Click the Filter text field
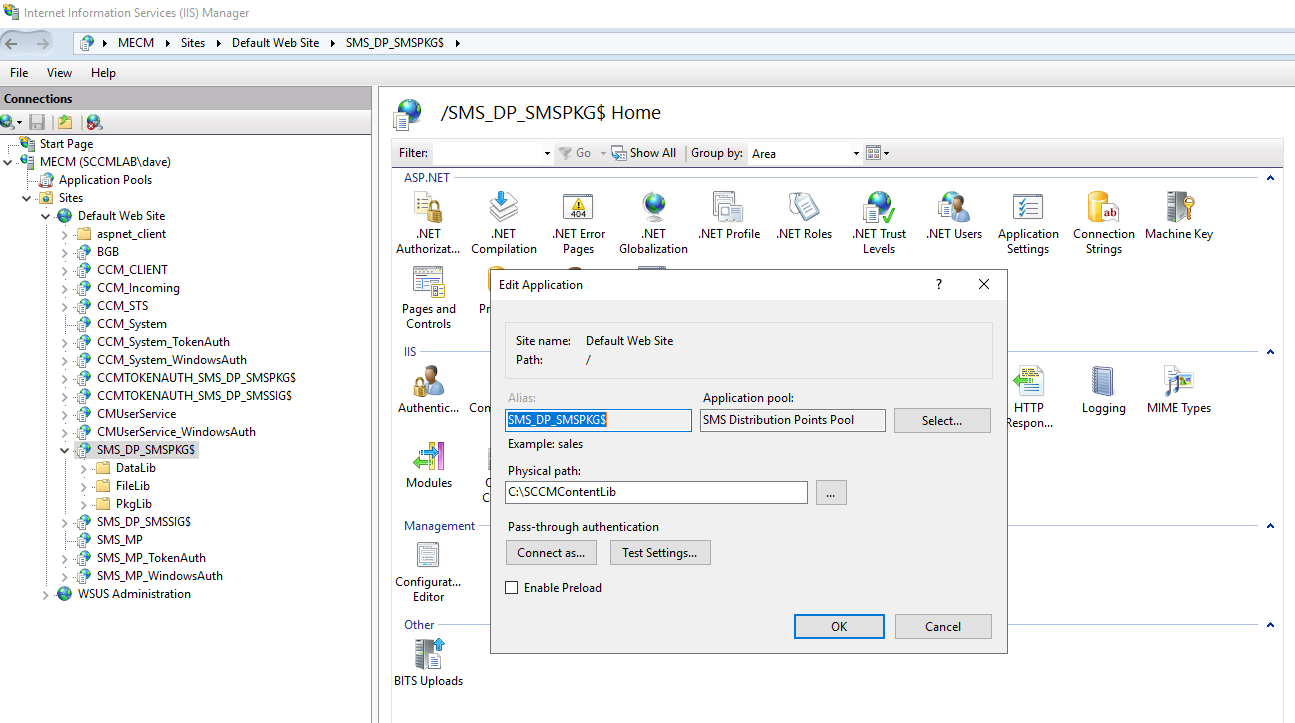 click(x=487, y=153)
